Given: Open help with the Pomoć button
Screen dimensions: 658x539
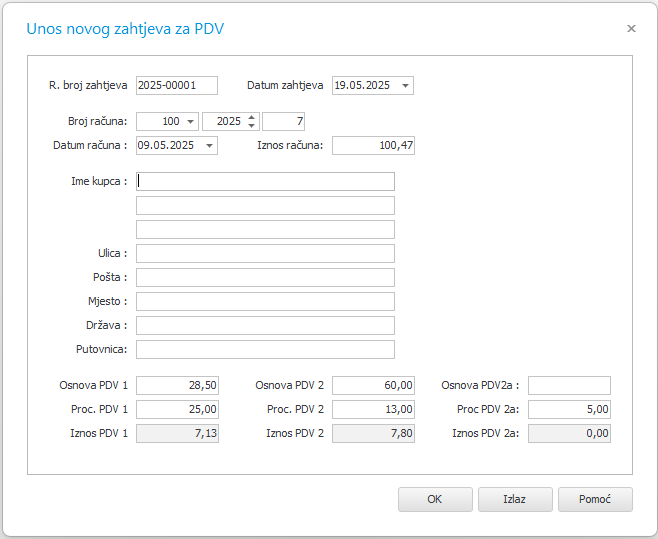Looking at the screenshot, I should pos(595,499).
